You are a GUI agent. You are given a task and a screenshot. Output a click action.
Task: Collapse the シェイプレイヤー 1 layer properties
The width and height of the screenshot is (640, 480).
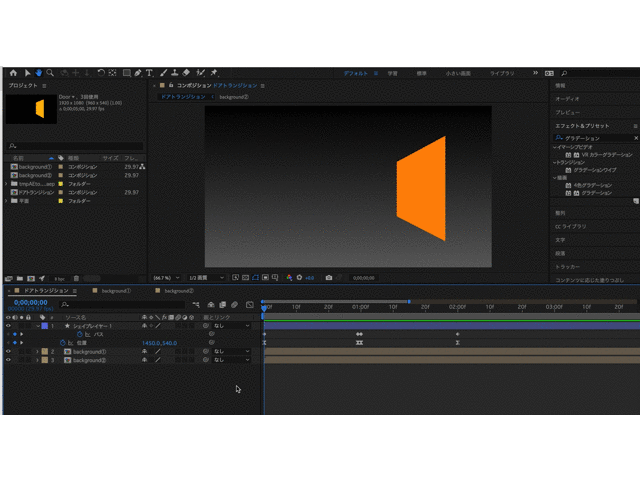[x=37, y=326]
